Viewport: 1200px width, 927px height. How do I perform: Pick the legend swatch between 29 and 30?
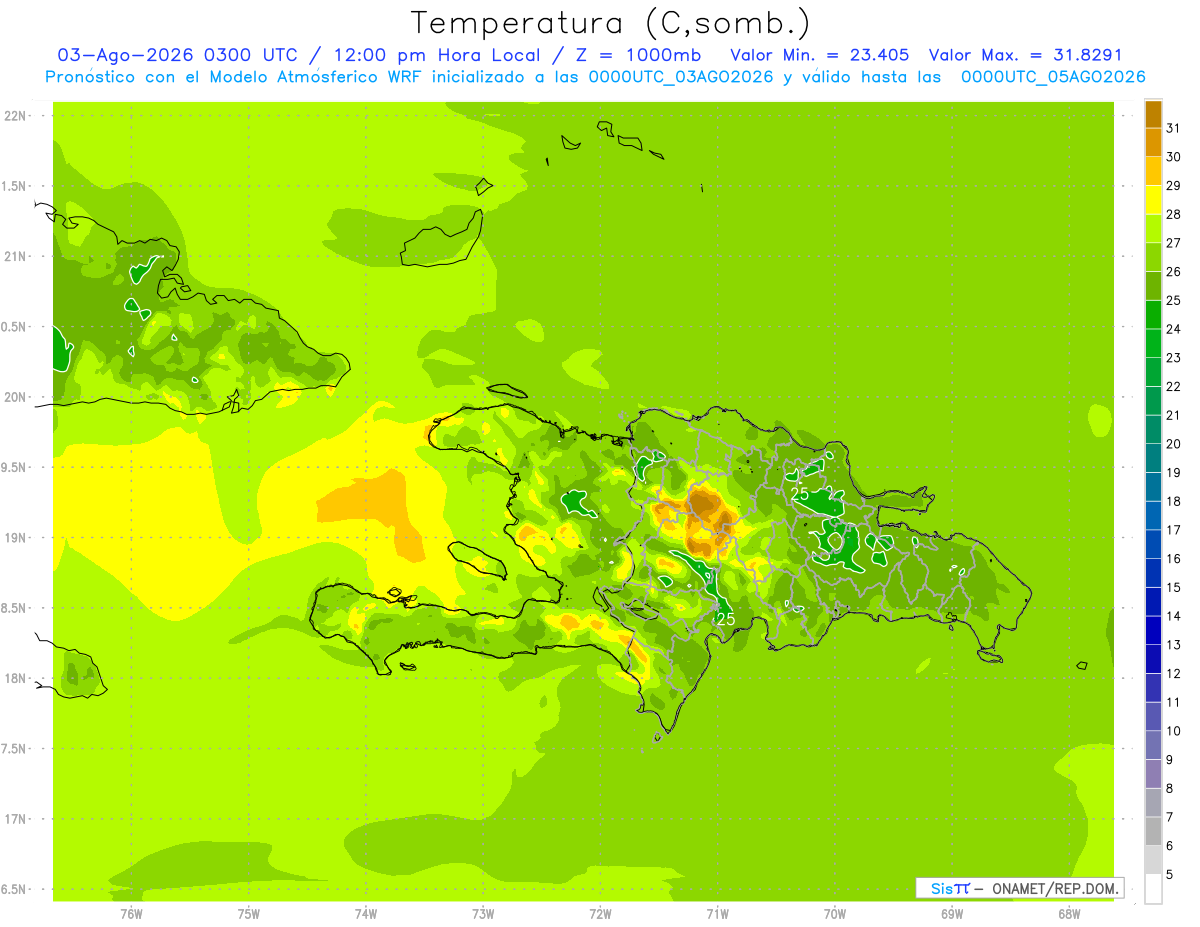click(1153, 171)
